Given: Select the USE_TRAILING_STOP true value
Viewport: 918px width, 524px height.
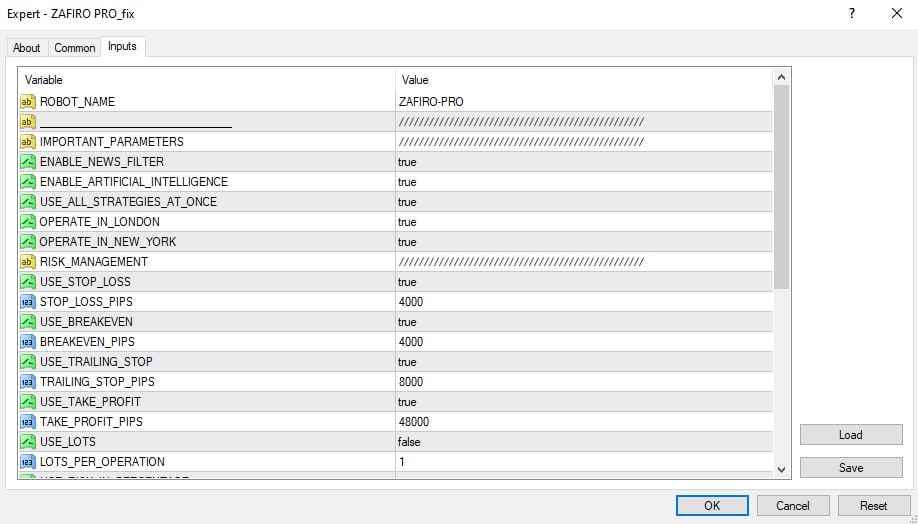Looking at the screenshot, I should coord(584,361).
